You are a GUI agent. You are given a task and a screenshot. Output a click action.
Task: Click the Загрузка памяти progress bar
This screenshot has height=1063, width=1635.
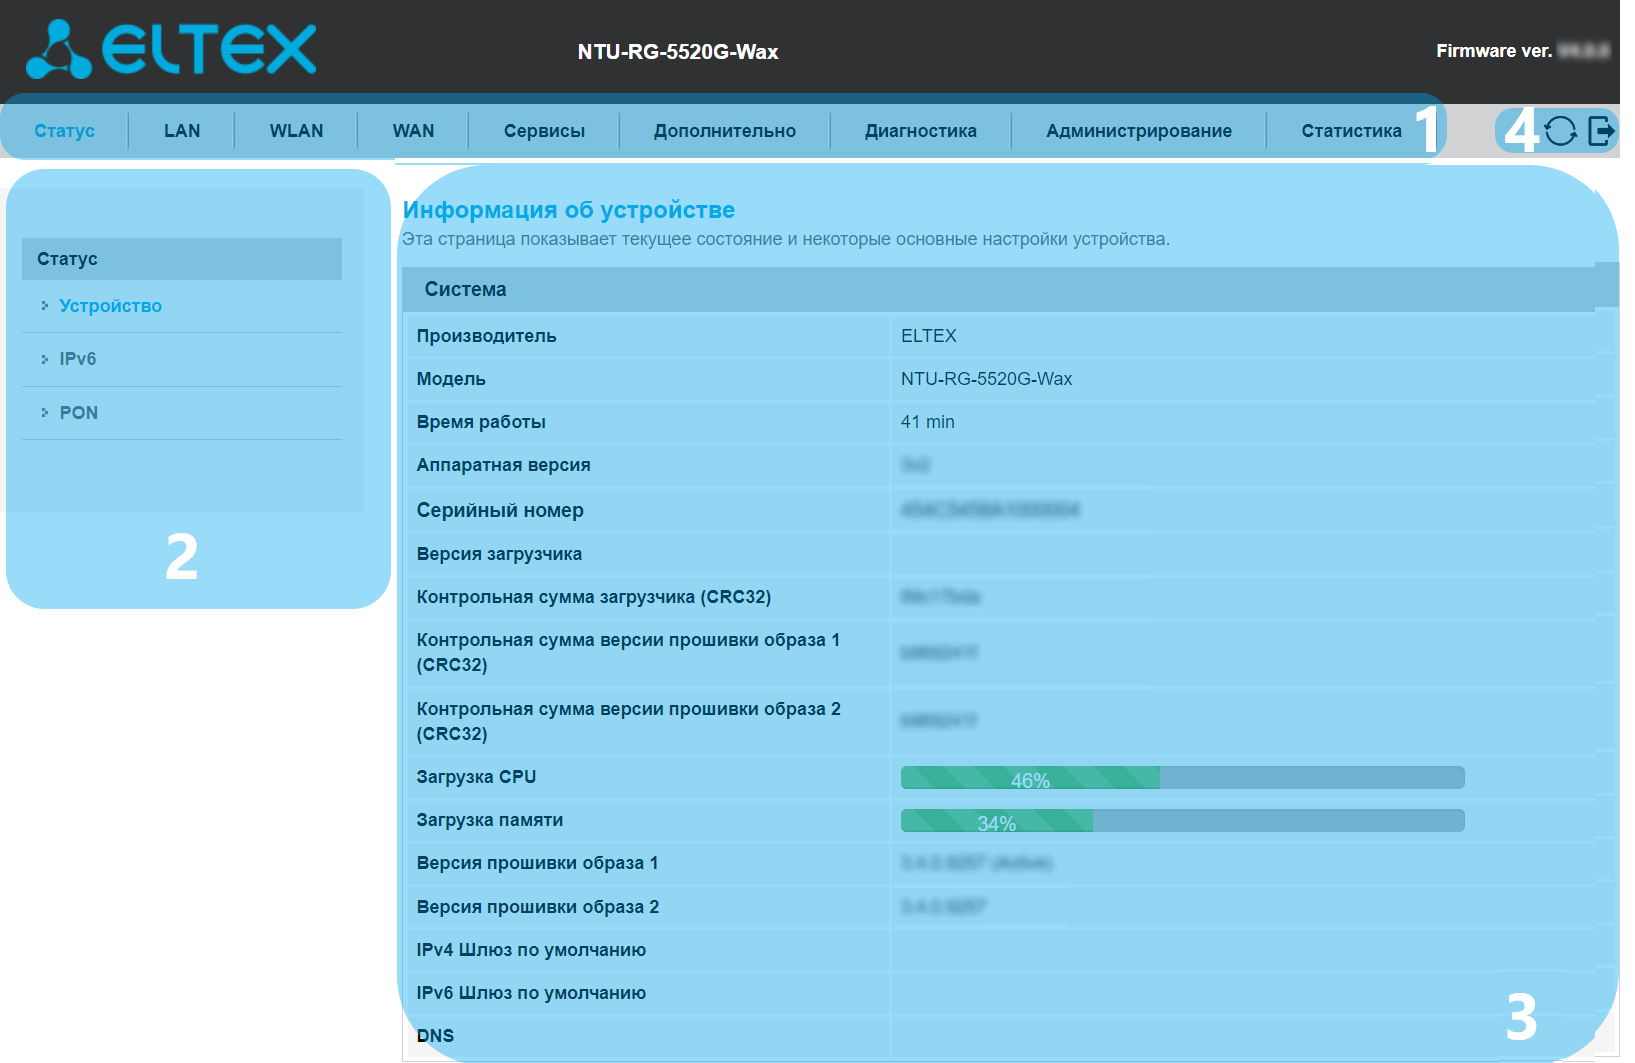(x=1183, y=821)
